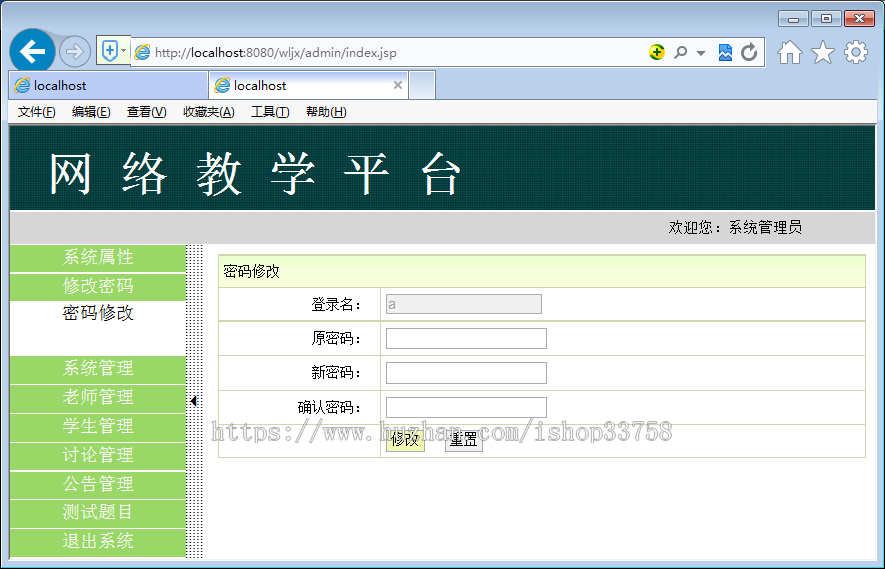Click the 重置 reset button
Image resolution: width=885 pixels, height=569 pixels.
click(x=464, y=440)
